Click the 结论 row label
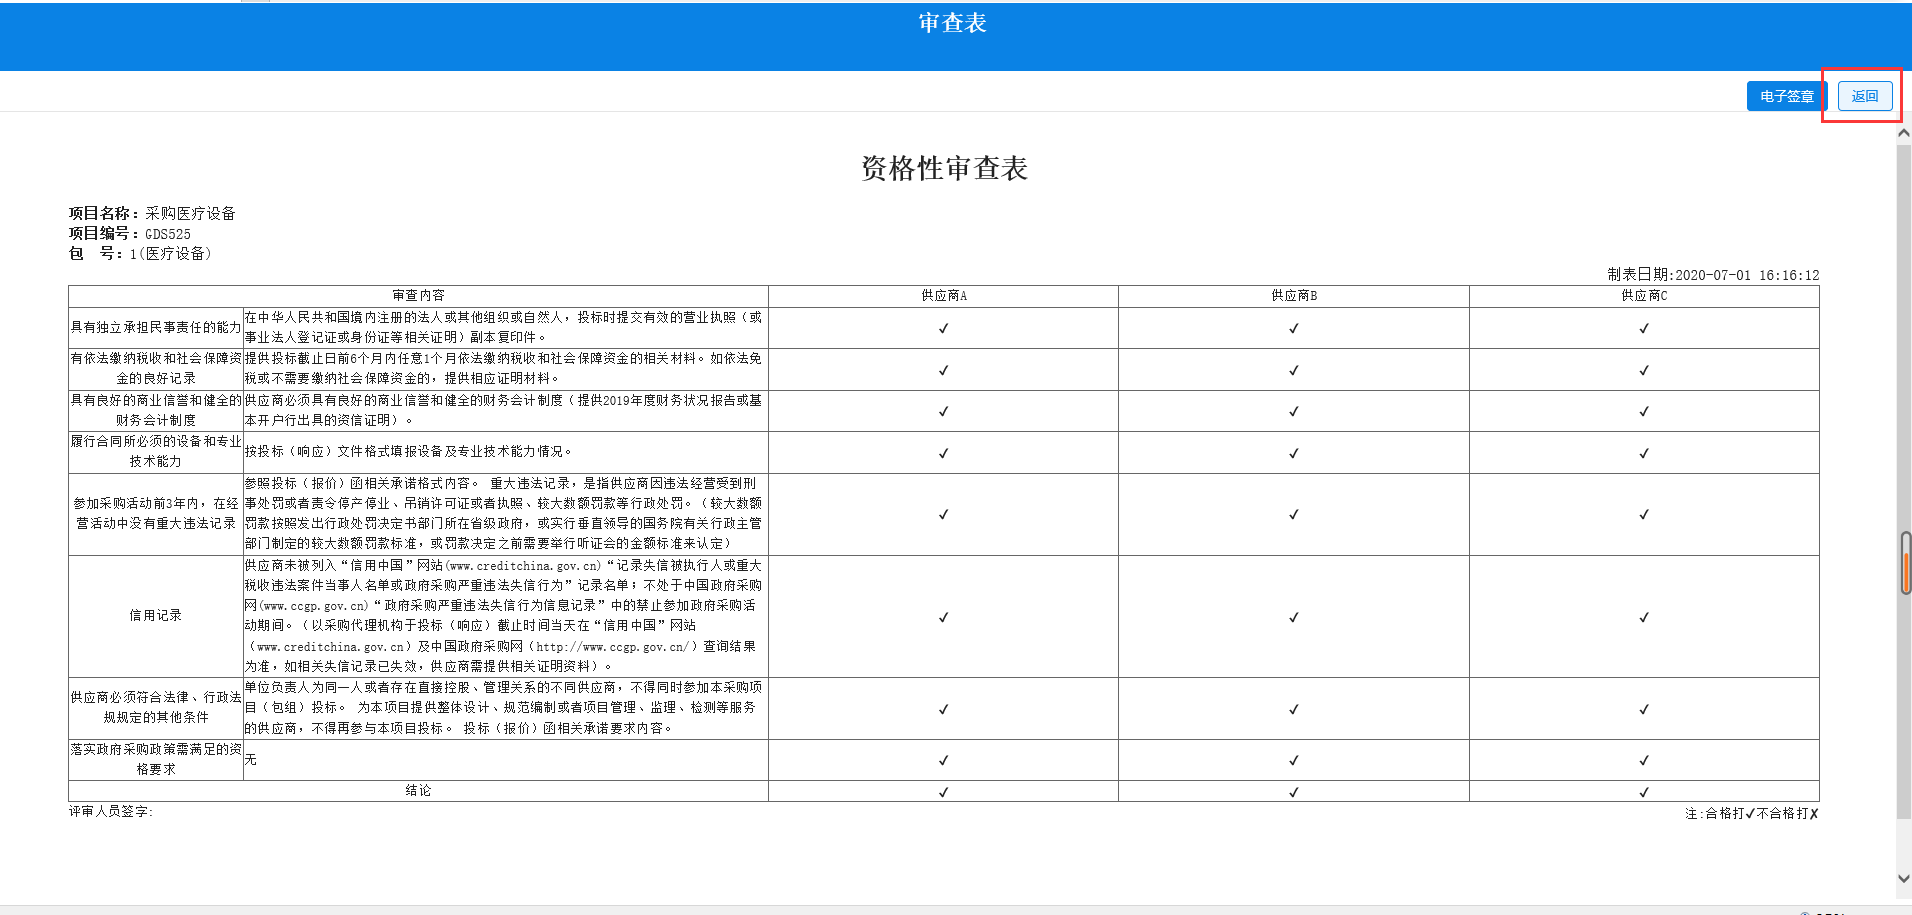The height and width of the screenshot is (915, 1912). point(418,791)
